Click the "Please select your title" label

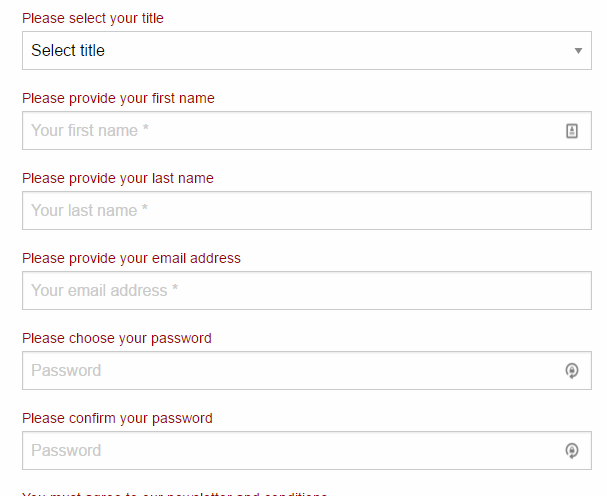click(93, 18)
